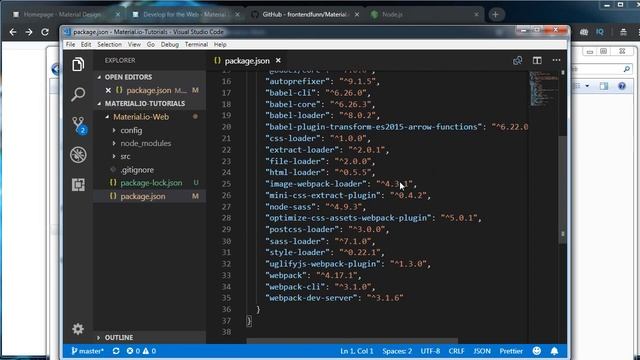The image size is (640, 360).
Task: Collapse the Material.io-Web folder
Action: pyautogui.click(x=149, y=117)
